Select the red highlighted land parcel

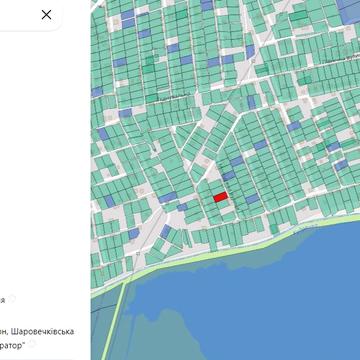pyautogui.click(x=221, y=197)
